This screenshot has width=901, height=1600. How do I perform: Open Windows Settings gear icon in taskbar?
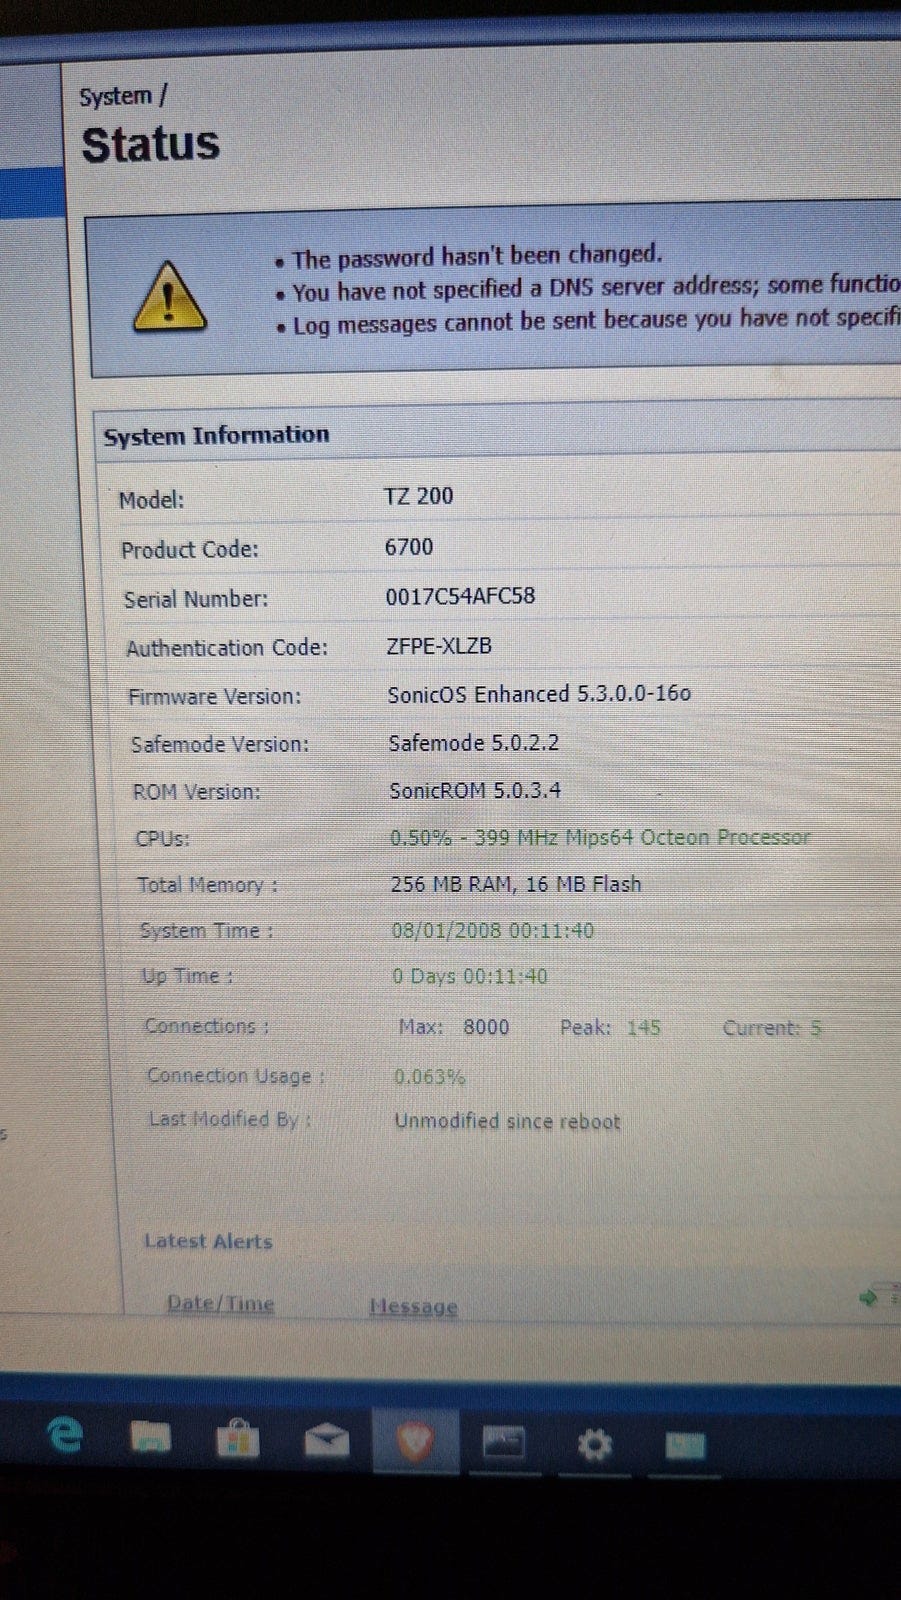coord(594,1444)
